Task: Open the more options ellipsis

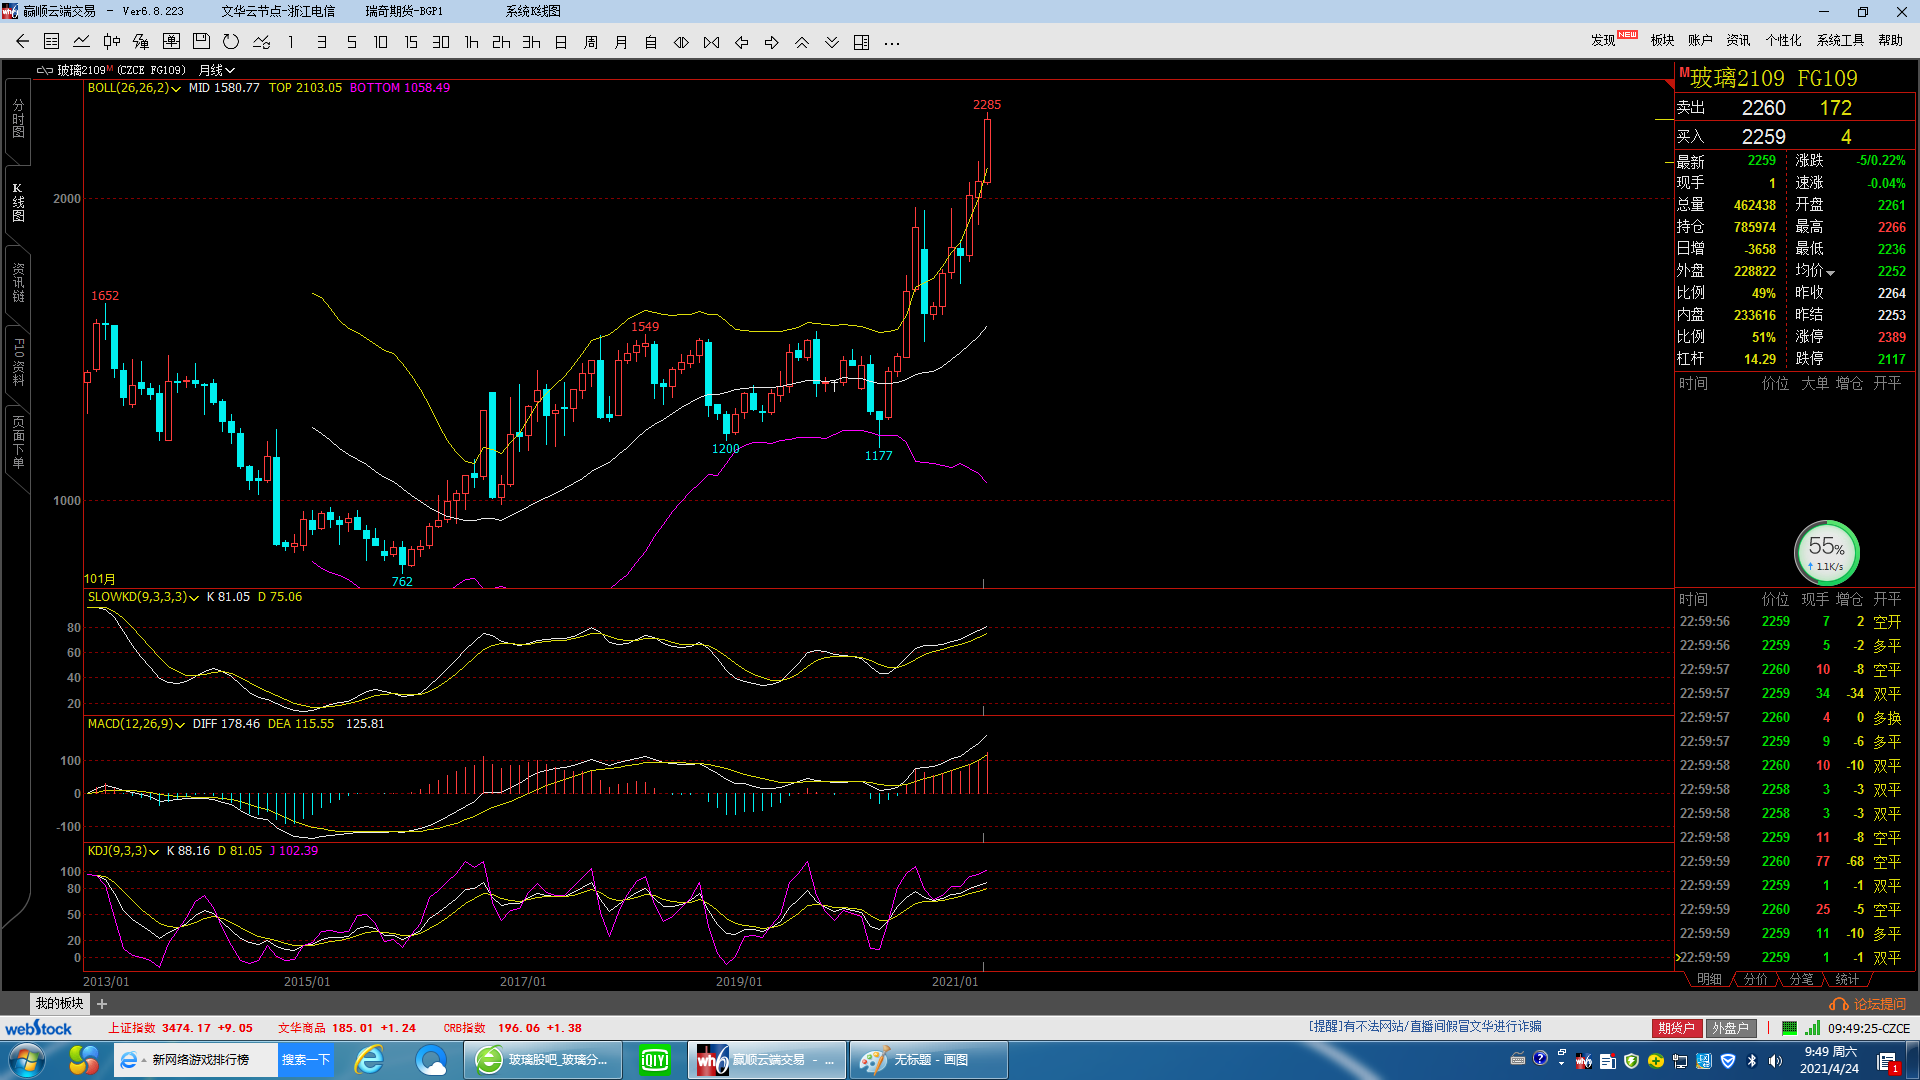Action: (x=892, y=42)
